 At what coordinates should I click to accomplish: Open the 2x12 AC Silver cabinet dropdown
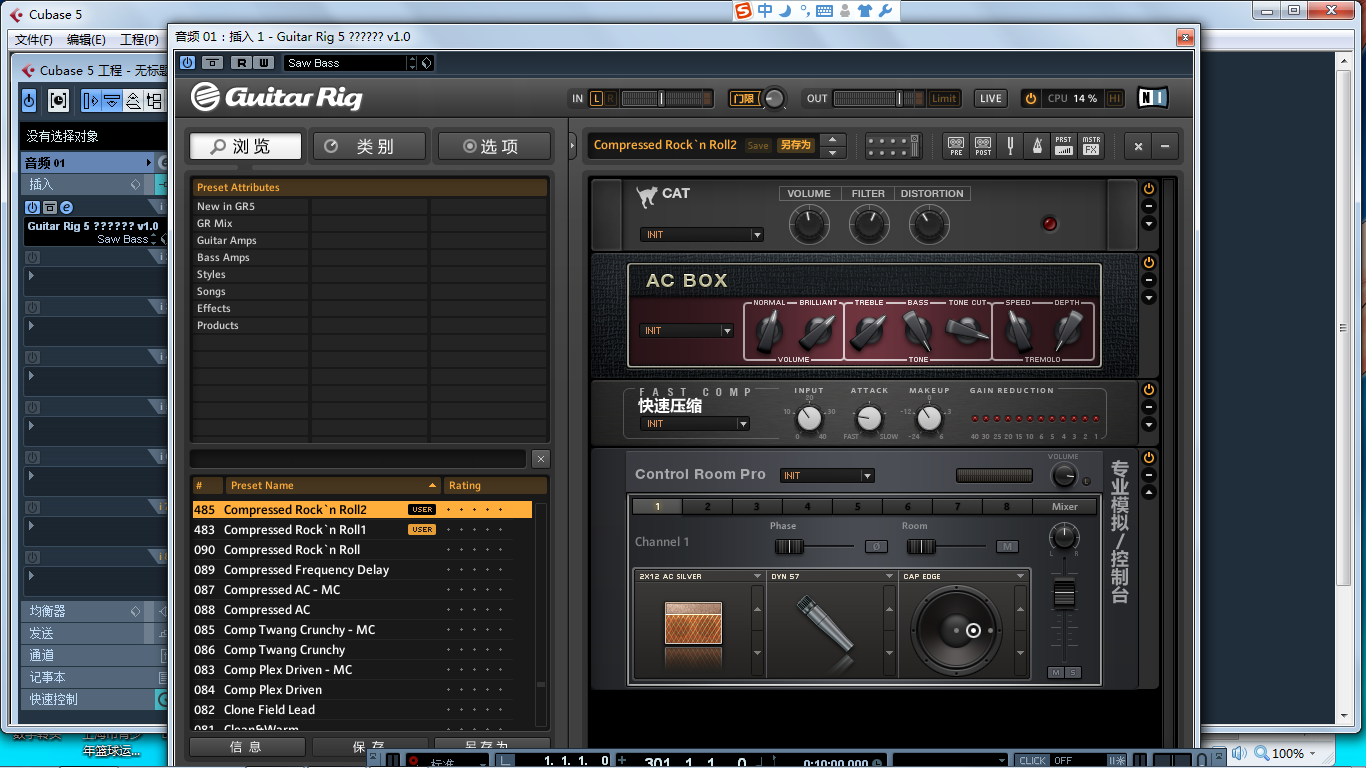(x=699, y=576)
